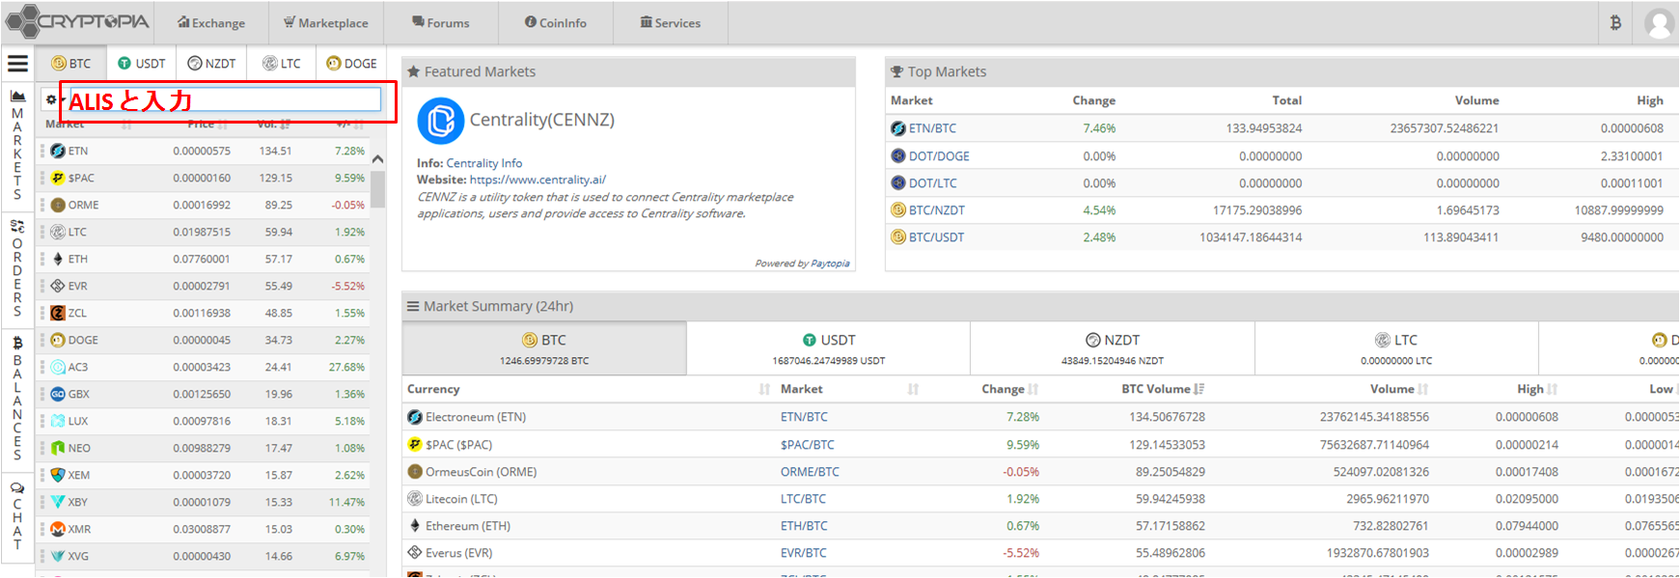Click the Bitcoin balance icon in top bar
The width and height of the screenshot is (1680, 578).
pos(1615,22)
